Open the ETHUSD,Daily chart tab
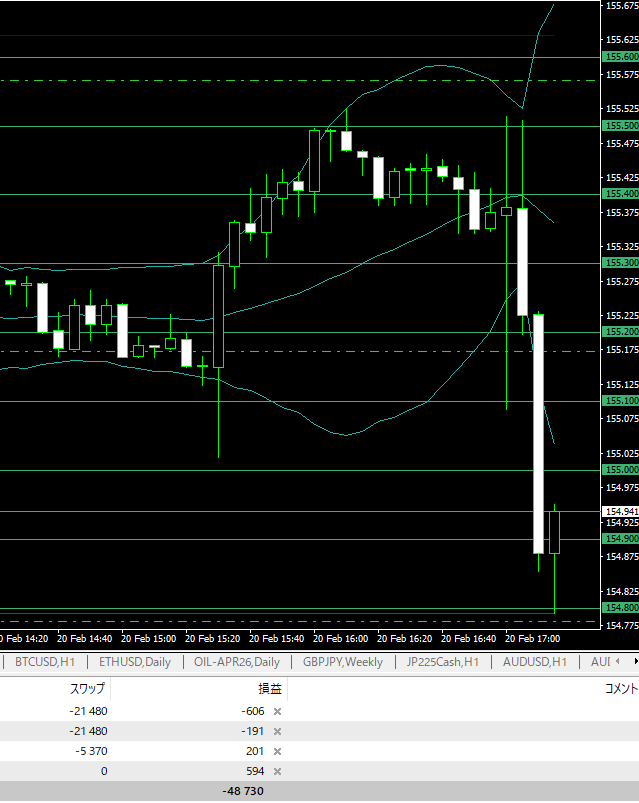This screenshot has height=803, width=639. tap(134, 662)
